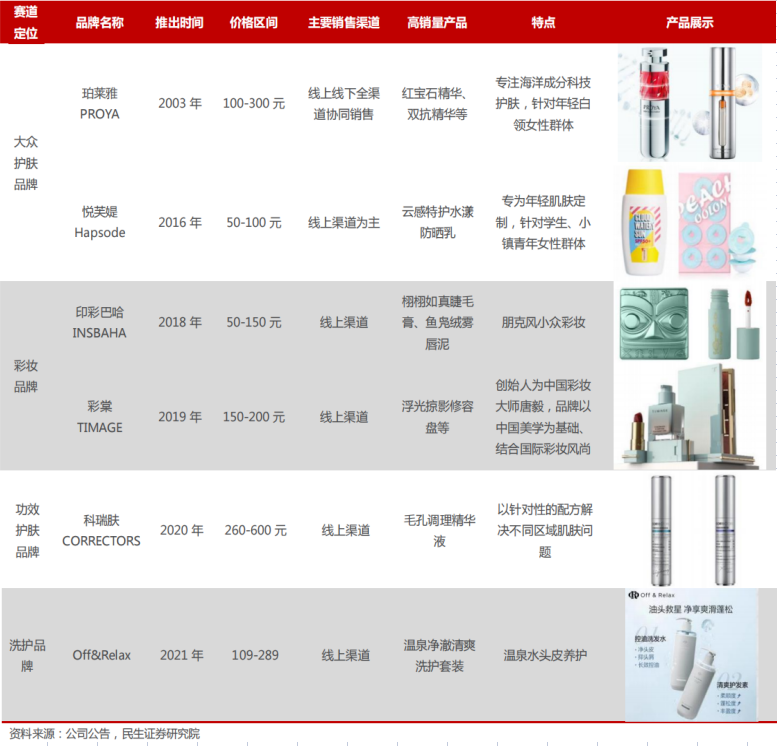Click the 毛孔调理精华液 product cell
Viewport: 777px width, 746px height.
pos(440,530)
